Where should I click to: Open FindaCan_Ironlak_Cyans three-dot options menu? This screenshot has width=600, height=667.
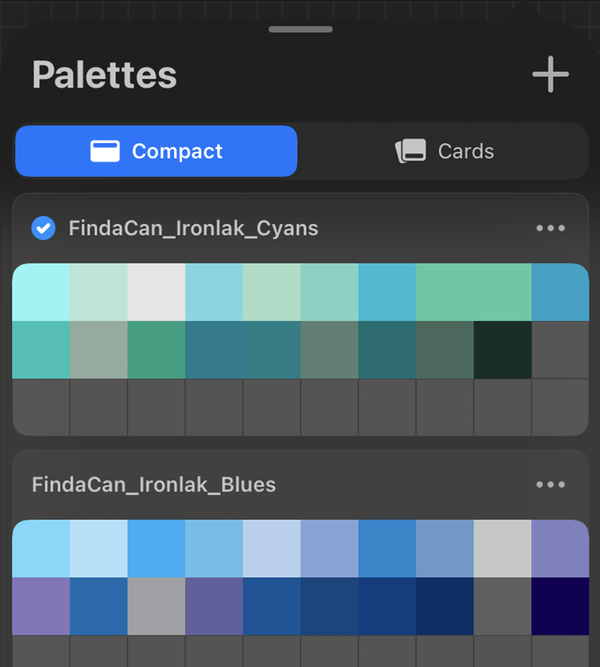coord(550,228)
